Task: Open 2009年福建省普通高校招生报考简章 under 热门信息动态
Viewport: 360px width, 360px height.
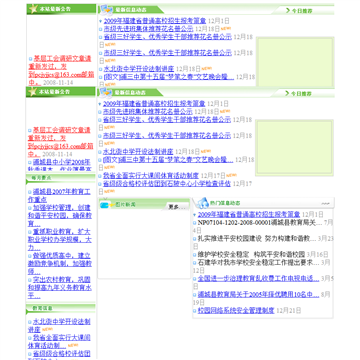Action: coord(249,214)
